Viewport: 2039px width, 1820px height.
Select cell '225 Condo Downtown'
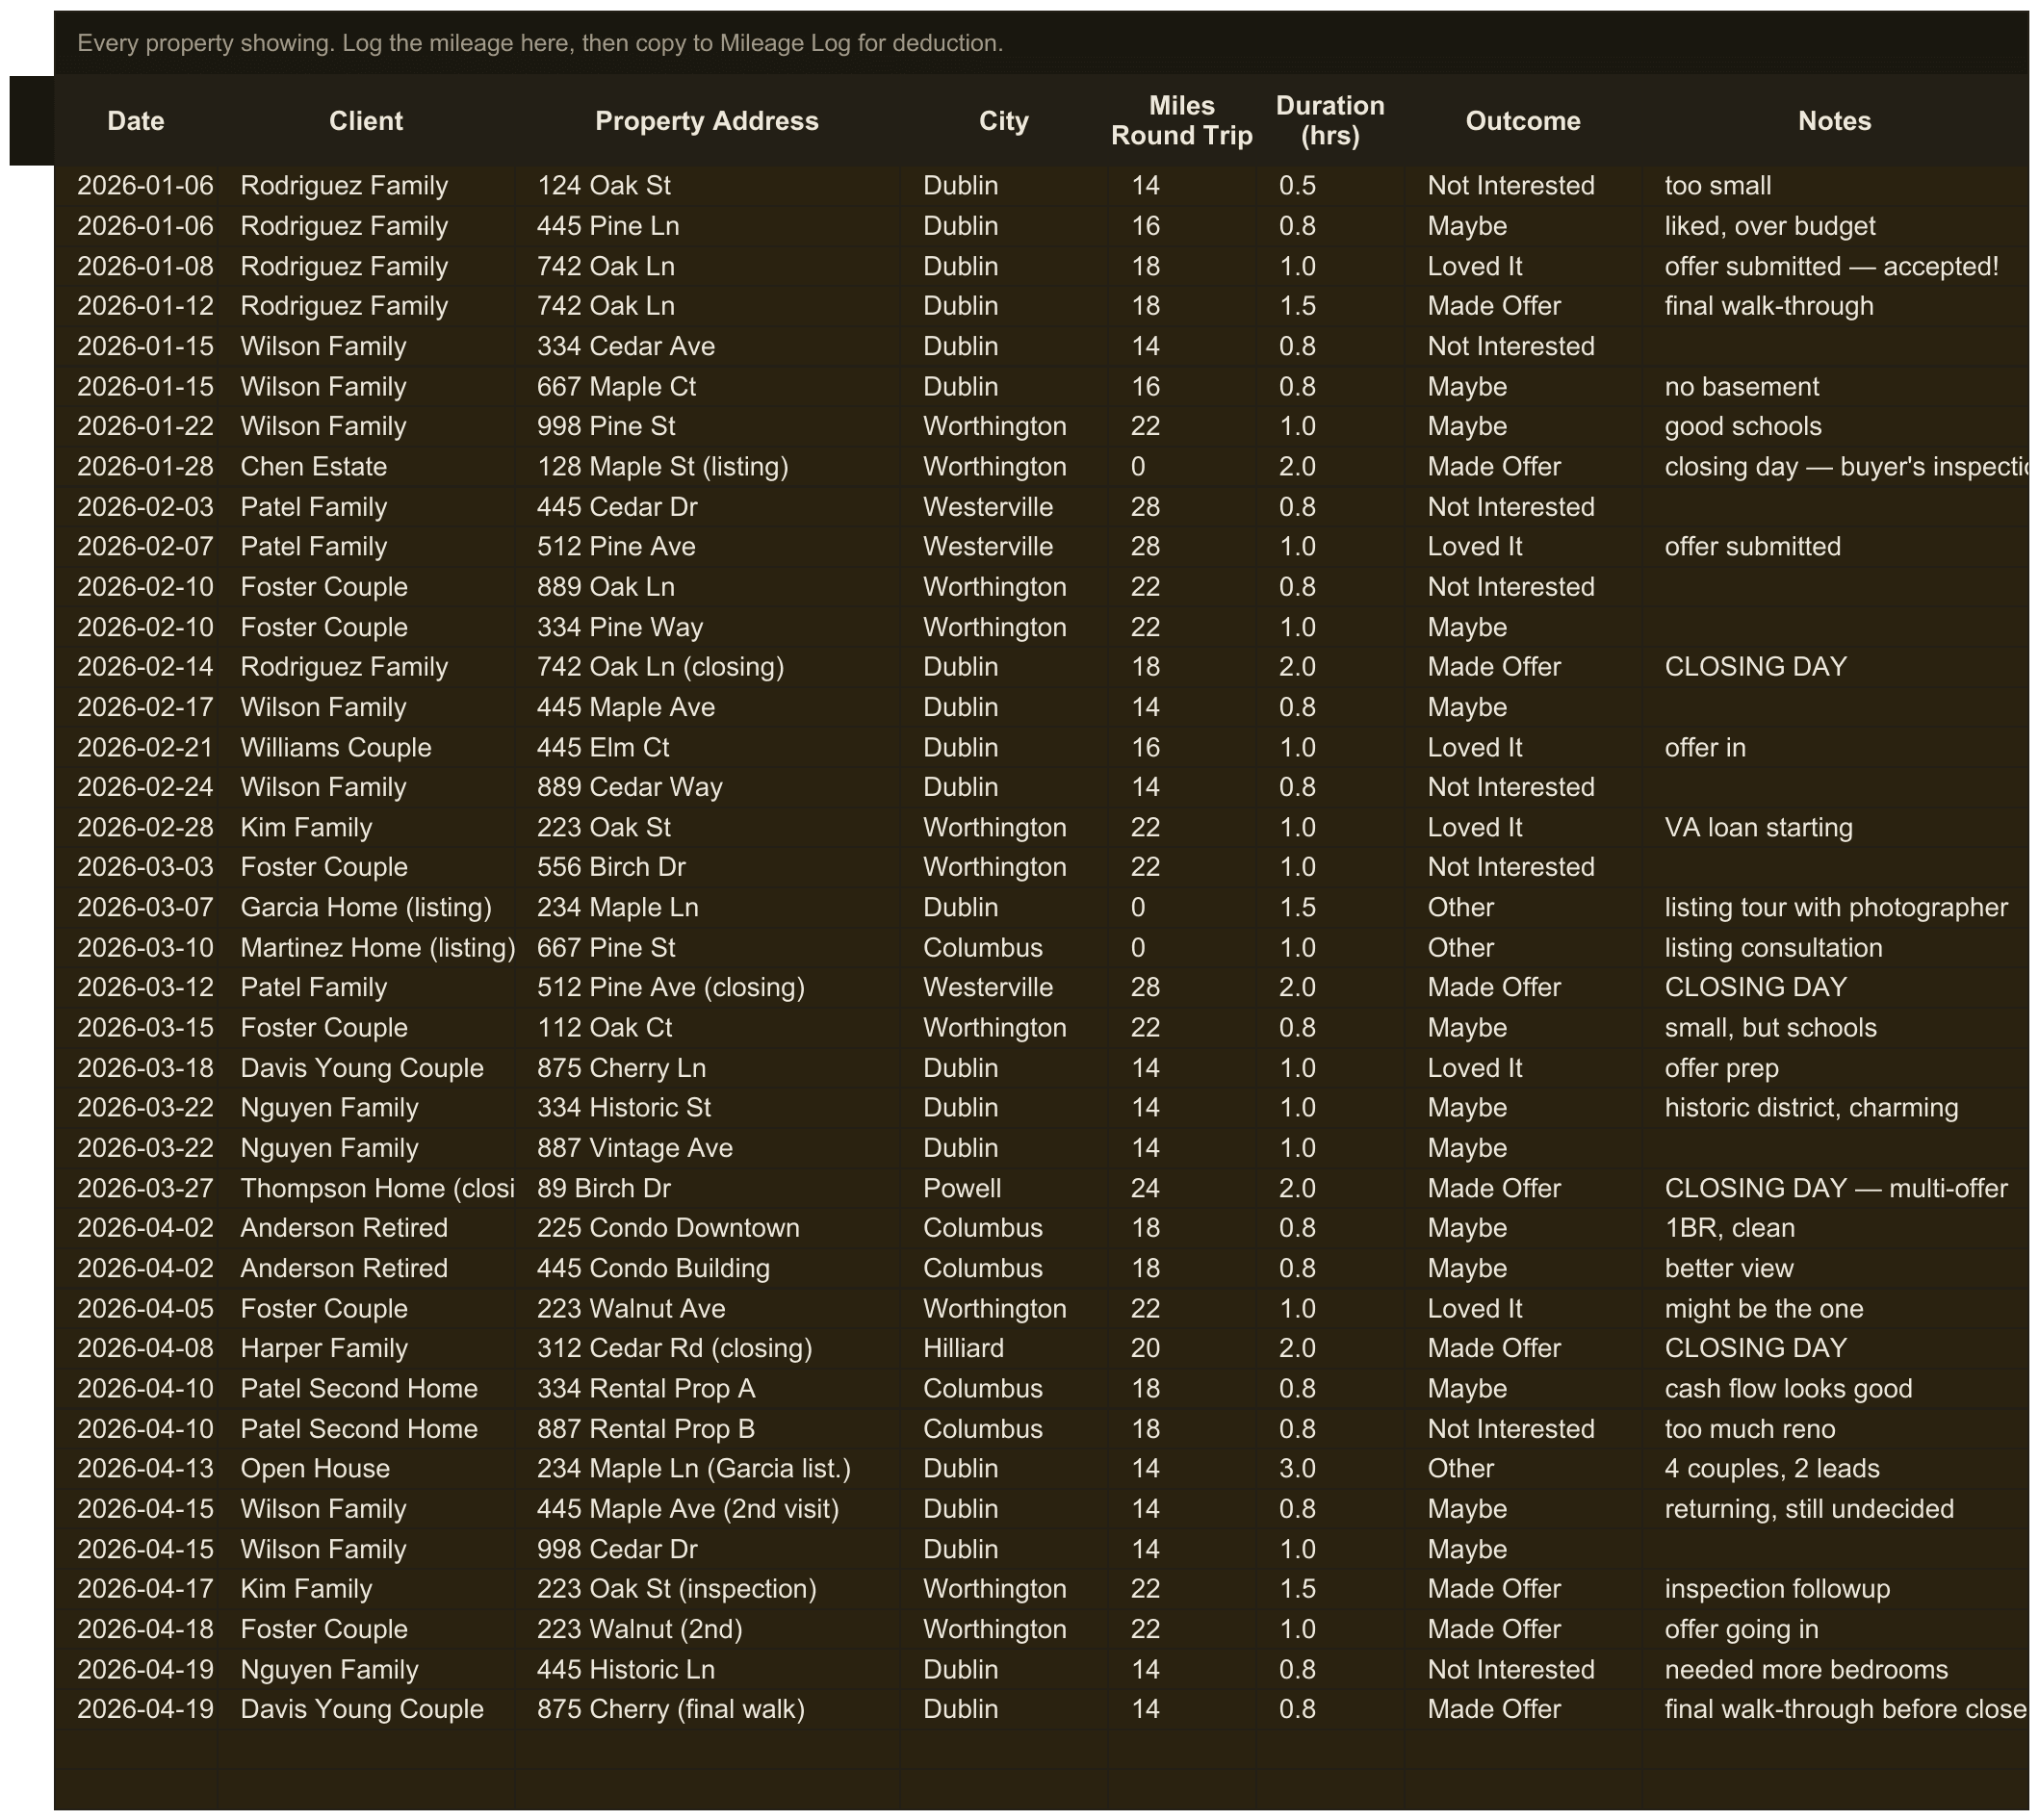click(707, 1228)
